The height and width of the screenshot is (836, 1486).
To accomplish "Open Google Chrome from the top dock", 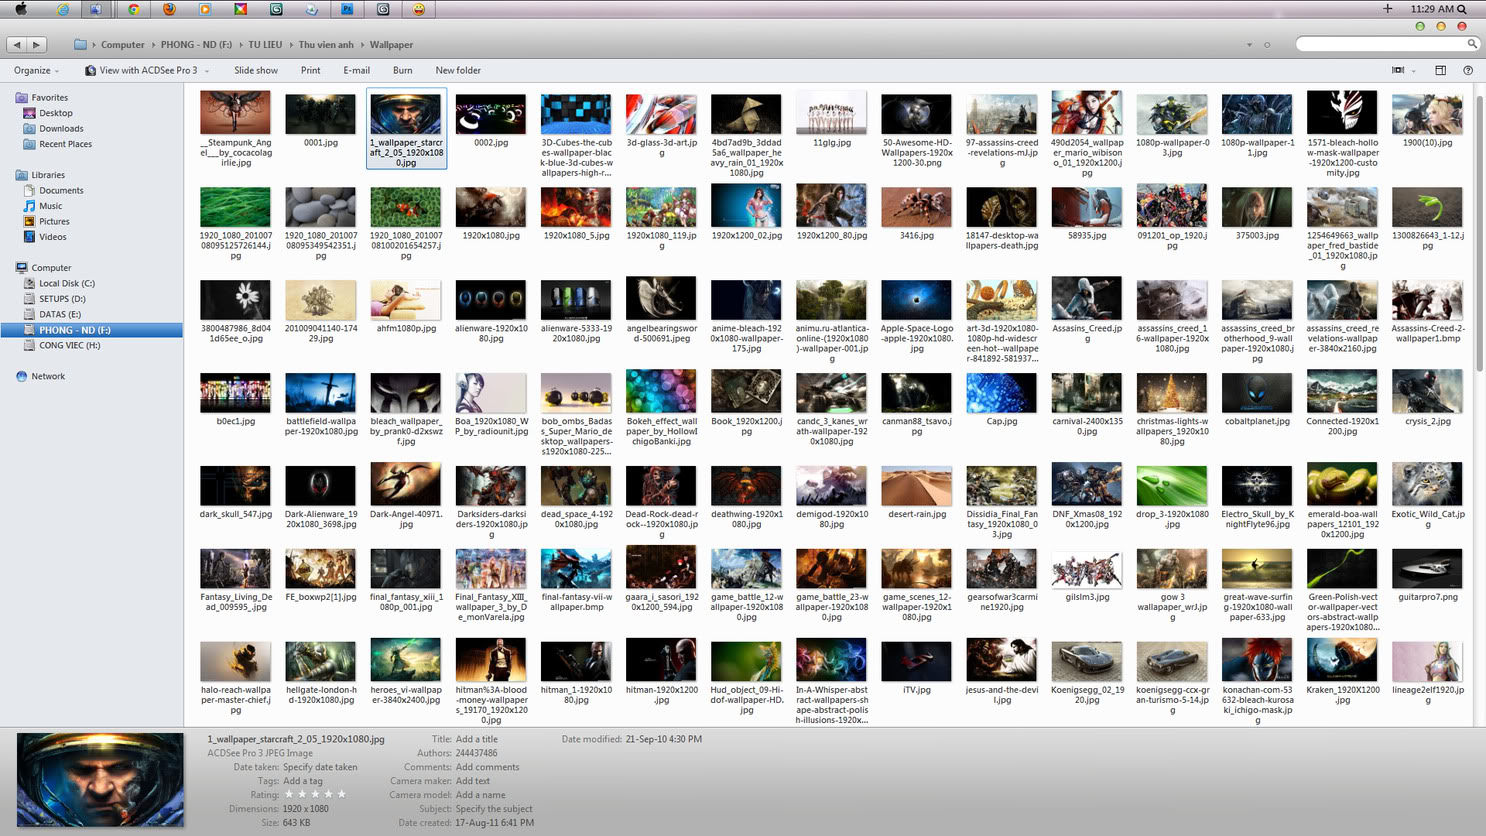I will pyautogui.click(x=133, y=9).
